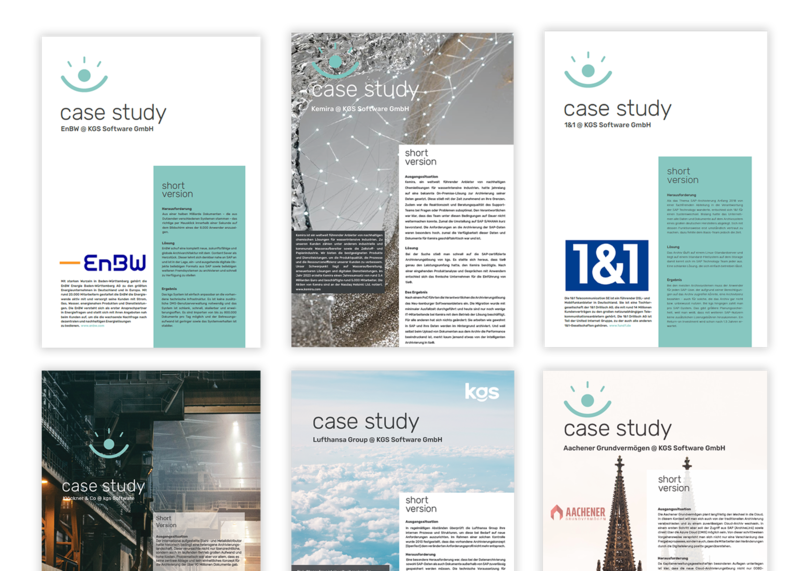The height and width of the screenshot is (571, 800).
Task: Click 'case study' title on Lufthansa cover
Action: pos(366,422)
